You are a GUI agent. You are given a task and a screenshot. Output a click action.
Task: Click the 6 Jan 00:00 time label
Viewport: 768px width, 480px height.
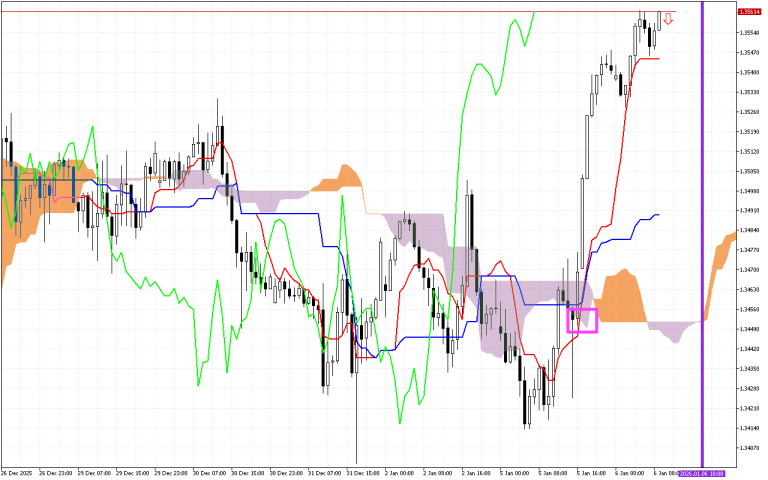(630, 474)
